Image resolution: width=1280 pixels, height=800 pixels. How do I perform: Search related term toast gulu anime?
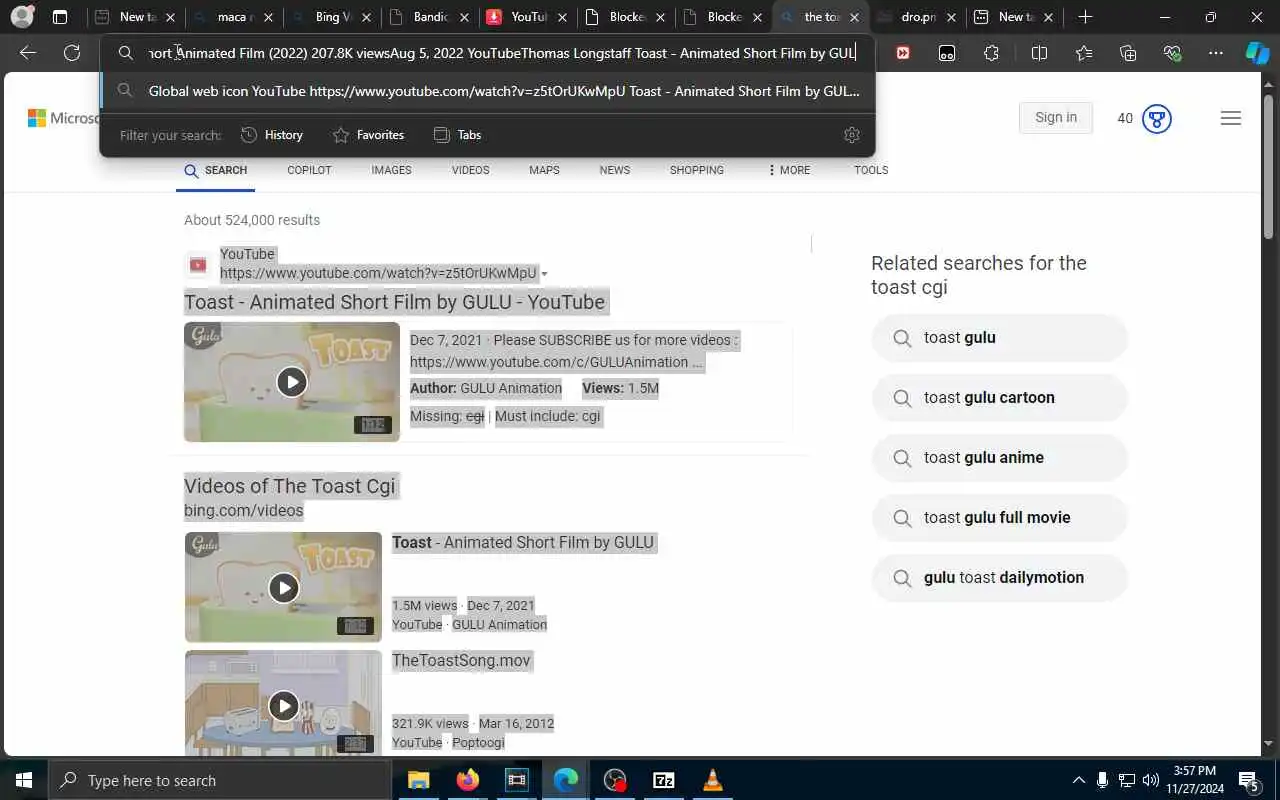999,458
